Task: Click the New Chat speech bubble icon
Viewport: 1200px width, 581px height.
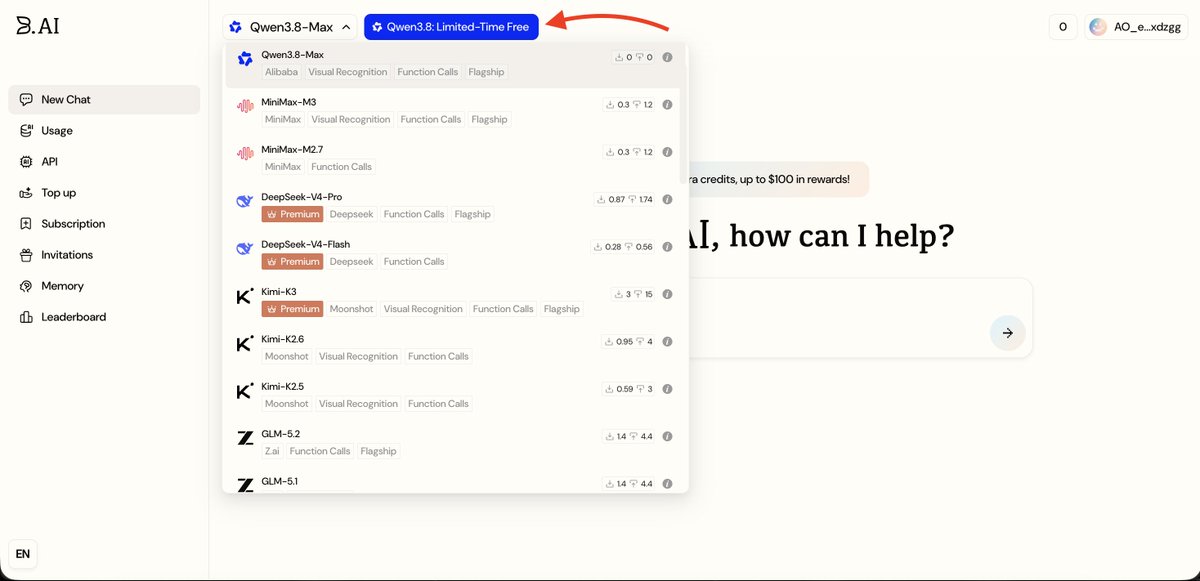Action: click(26, 100)
